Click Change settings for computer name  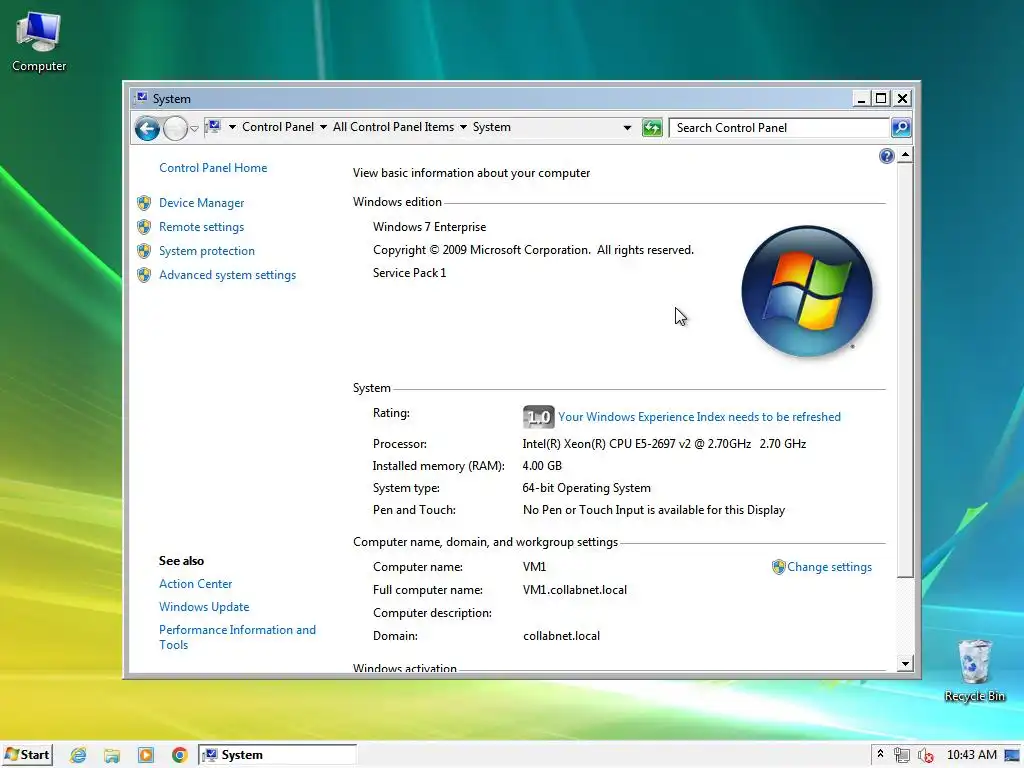click(x=829, y=567)
